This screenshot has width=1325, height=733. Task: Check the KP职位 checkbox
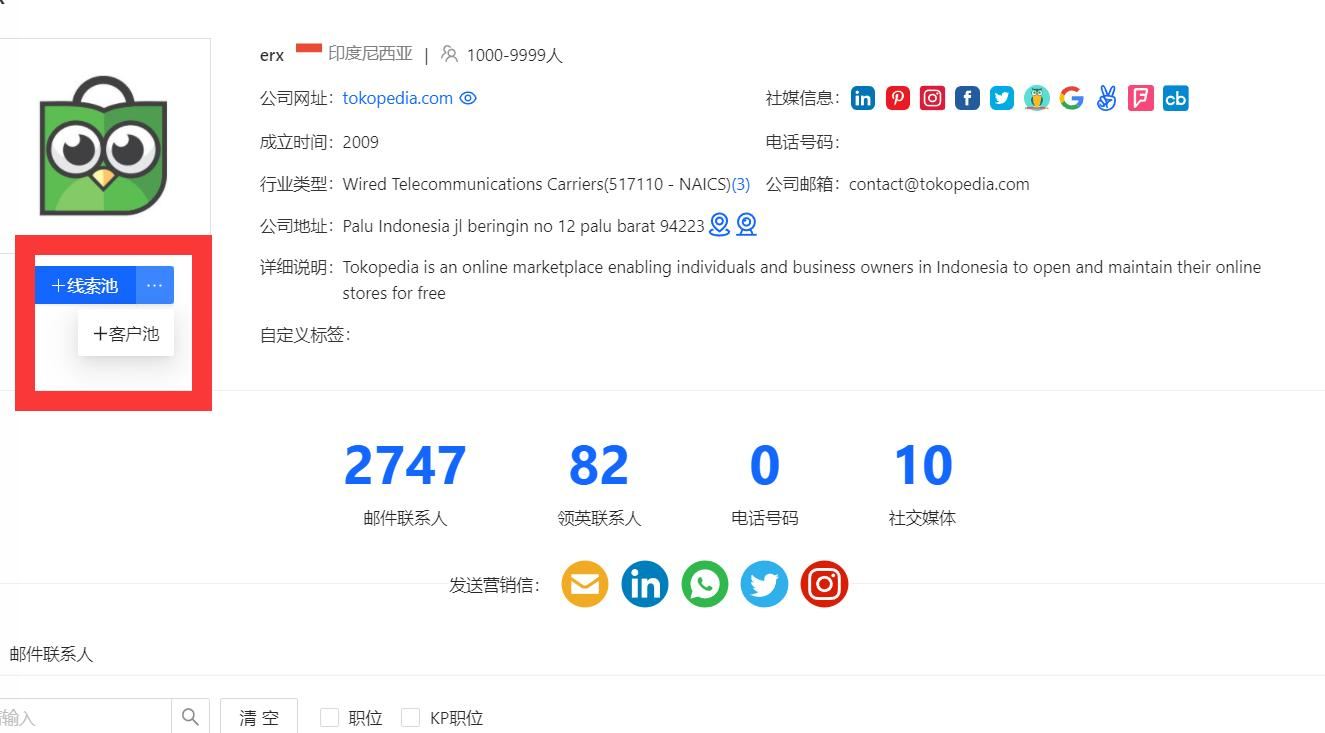[410, 717]
